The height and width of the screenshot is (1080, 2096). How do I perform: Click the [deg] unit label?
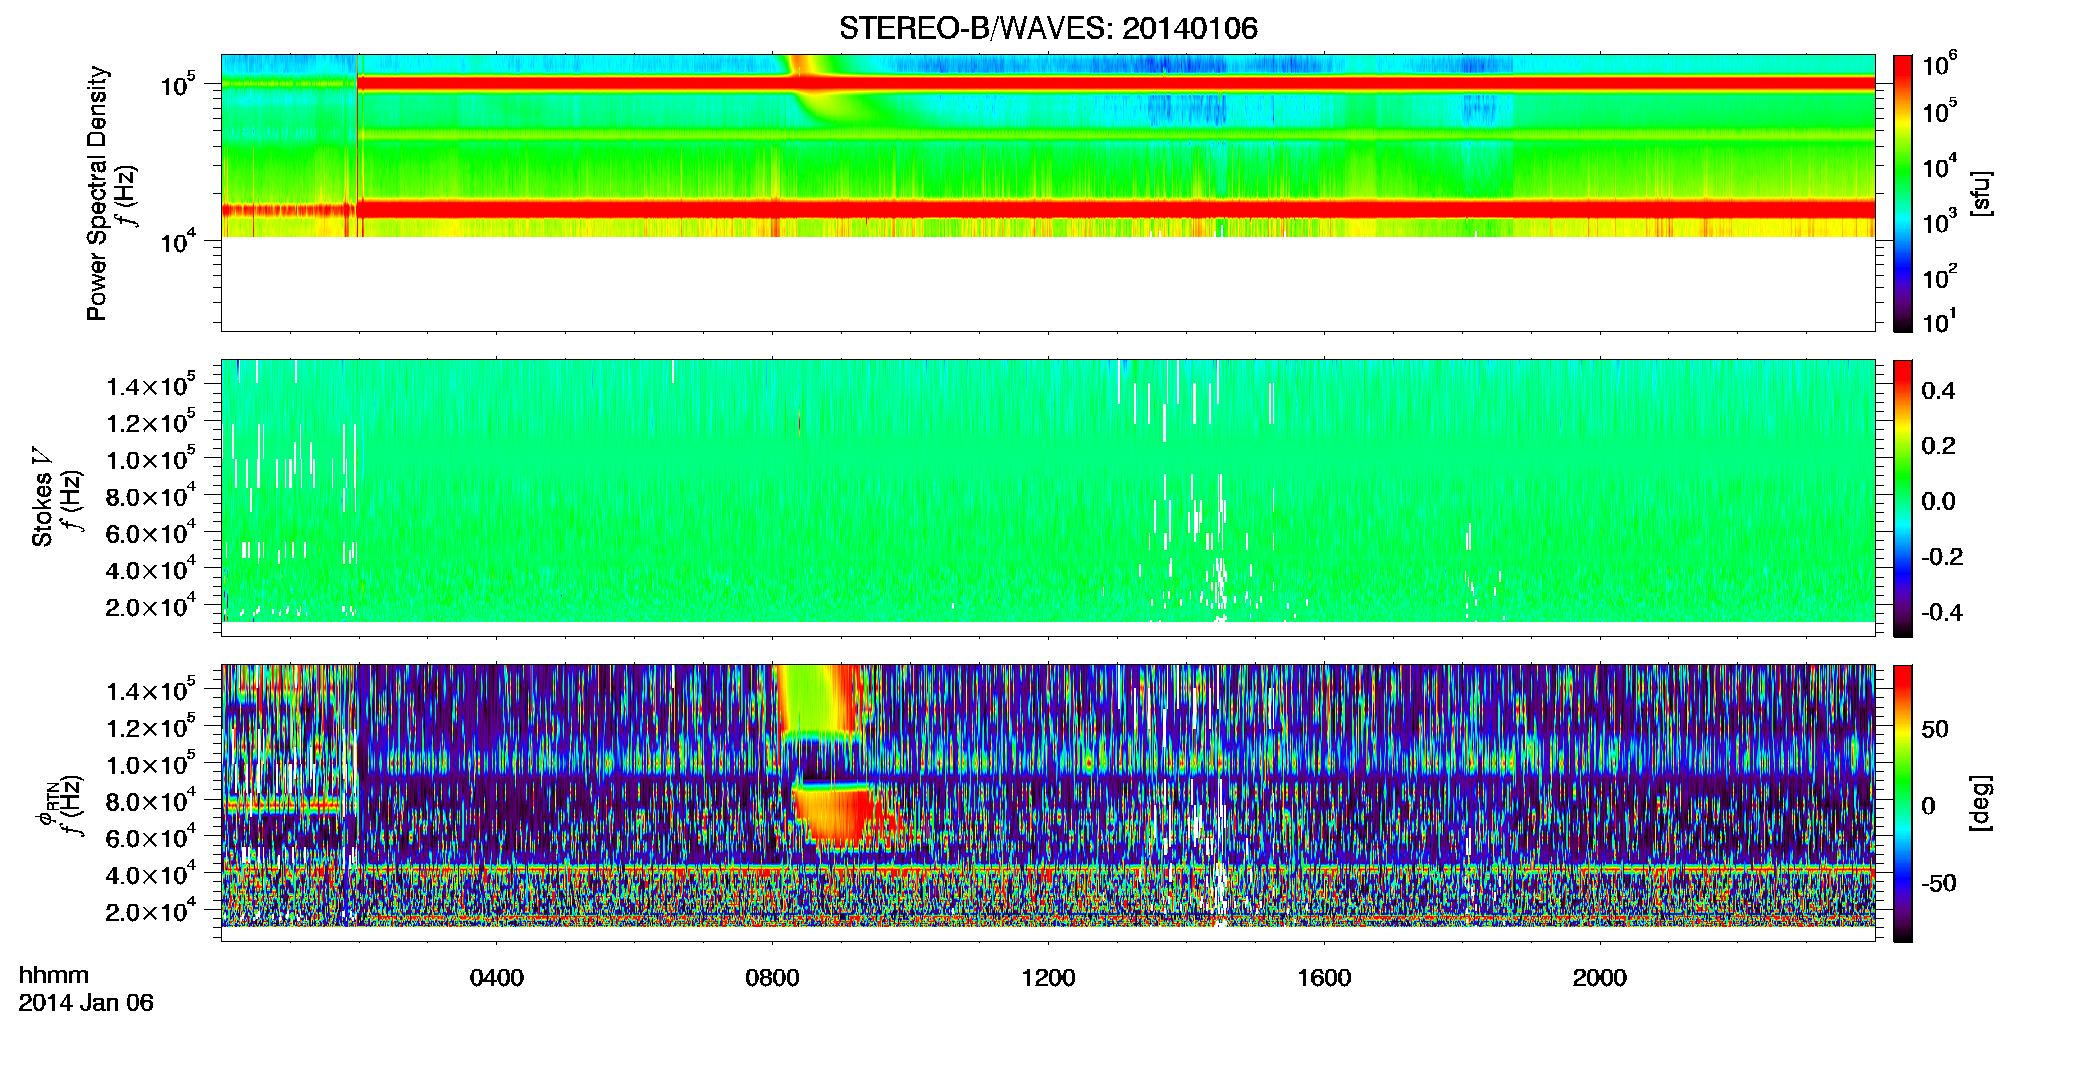1981,803
